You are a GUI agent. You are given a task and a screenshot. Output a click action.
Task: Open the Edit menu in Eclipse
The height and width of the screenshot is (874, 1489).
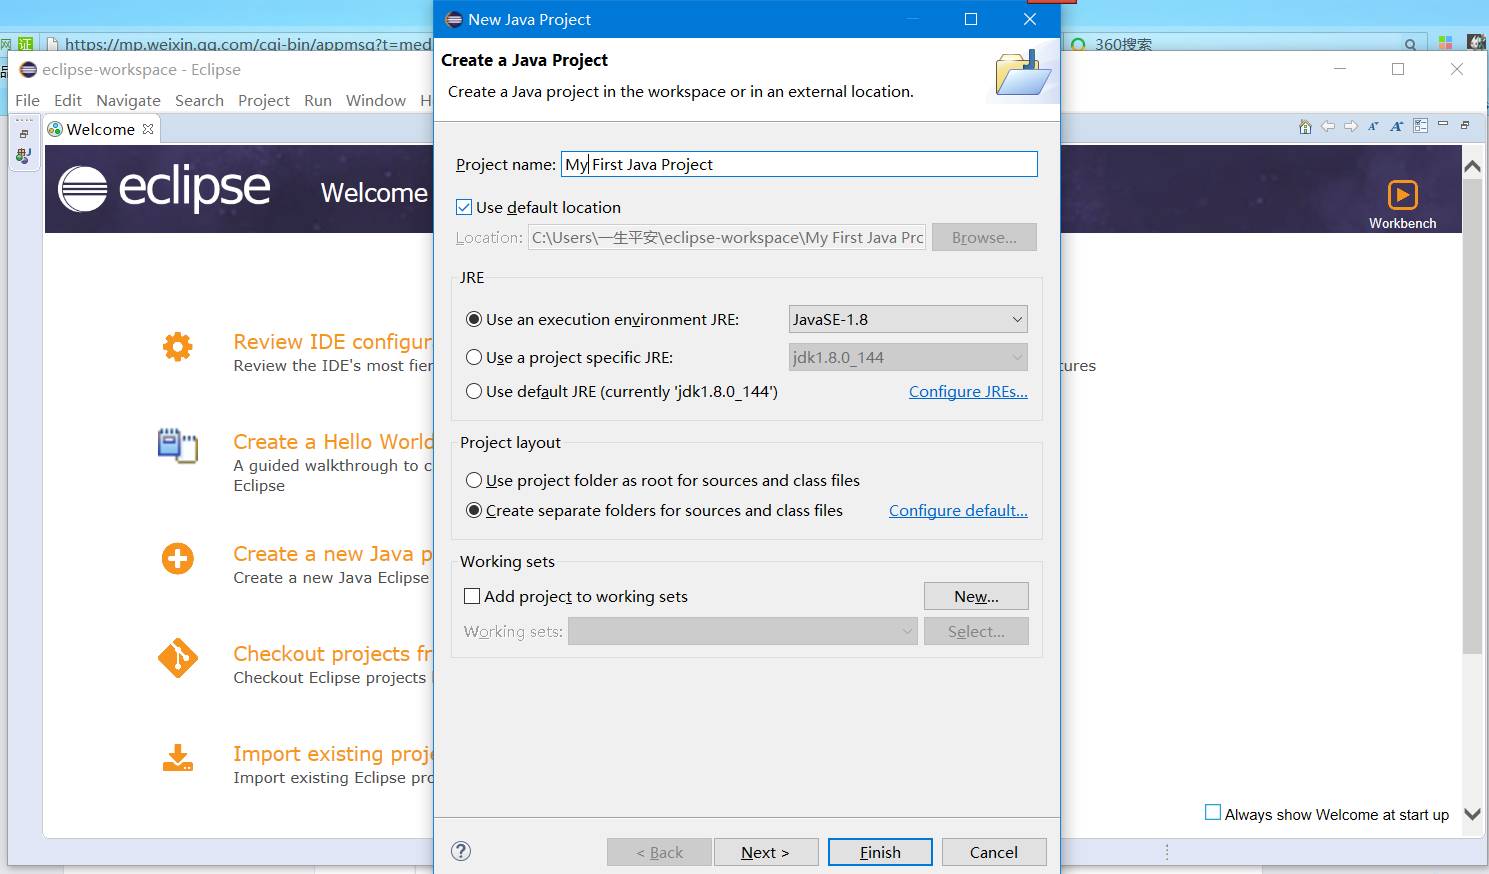(x=68, y=100)
